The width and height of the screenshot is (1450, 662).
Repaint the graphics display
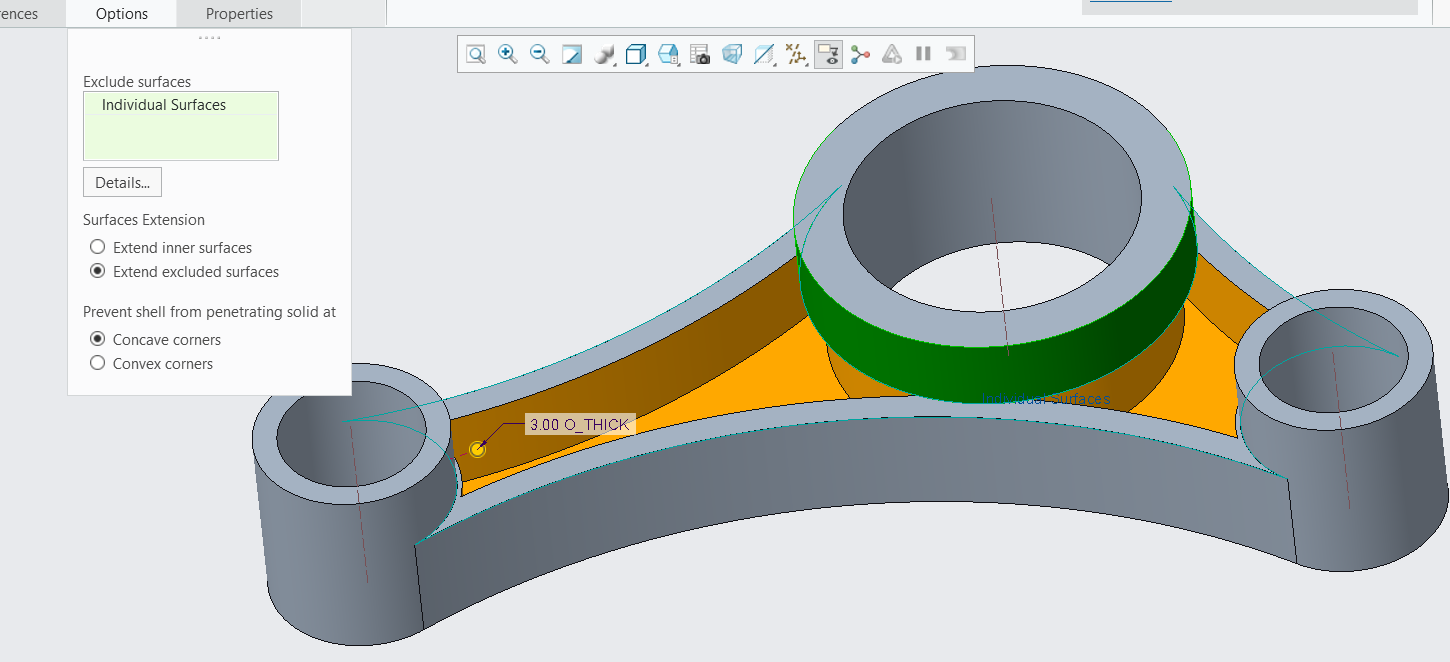tap(571, 54)
